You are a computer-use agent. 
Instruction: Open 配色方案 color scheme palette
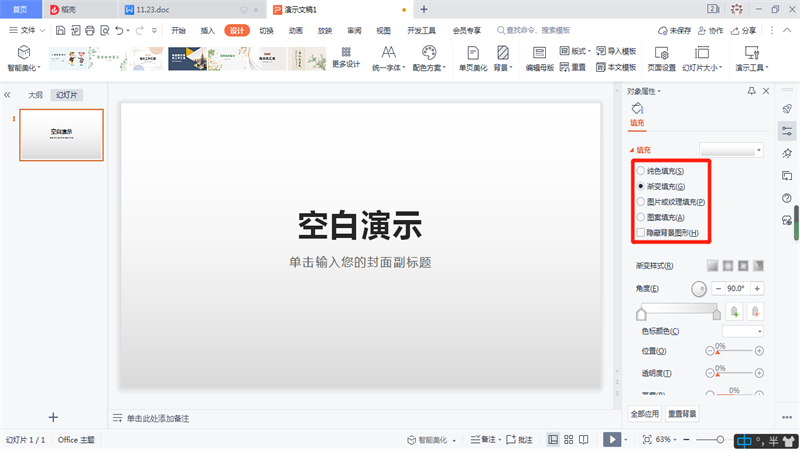tap(429, 59)
